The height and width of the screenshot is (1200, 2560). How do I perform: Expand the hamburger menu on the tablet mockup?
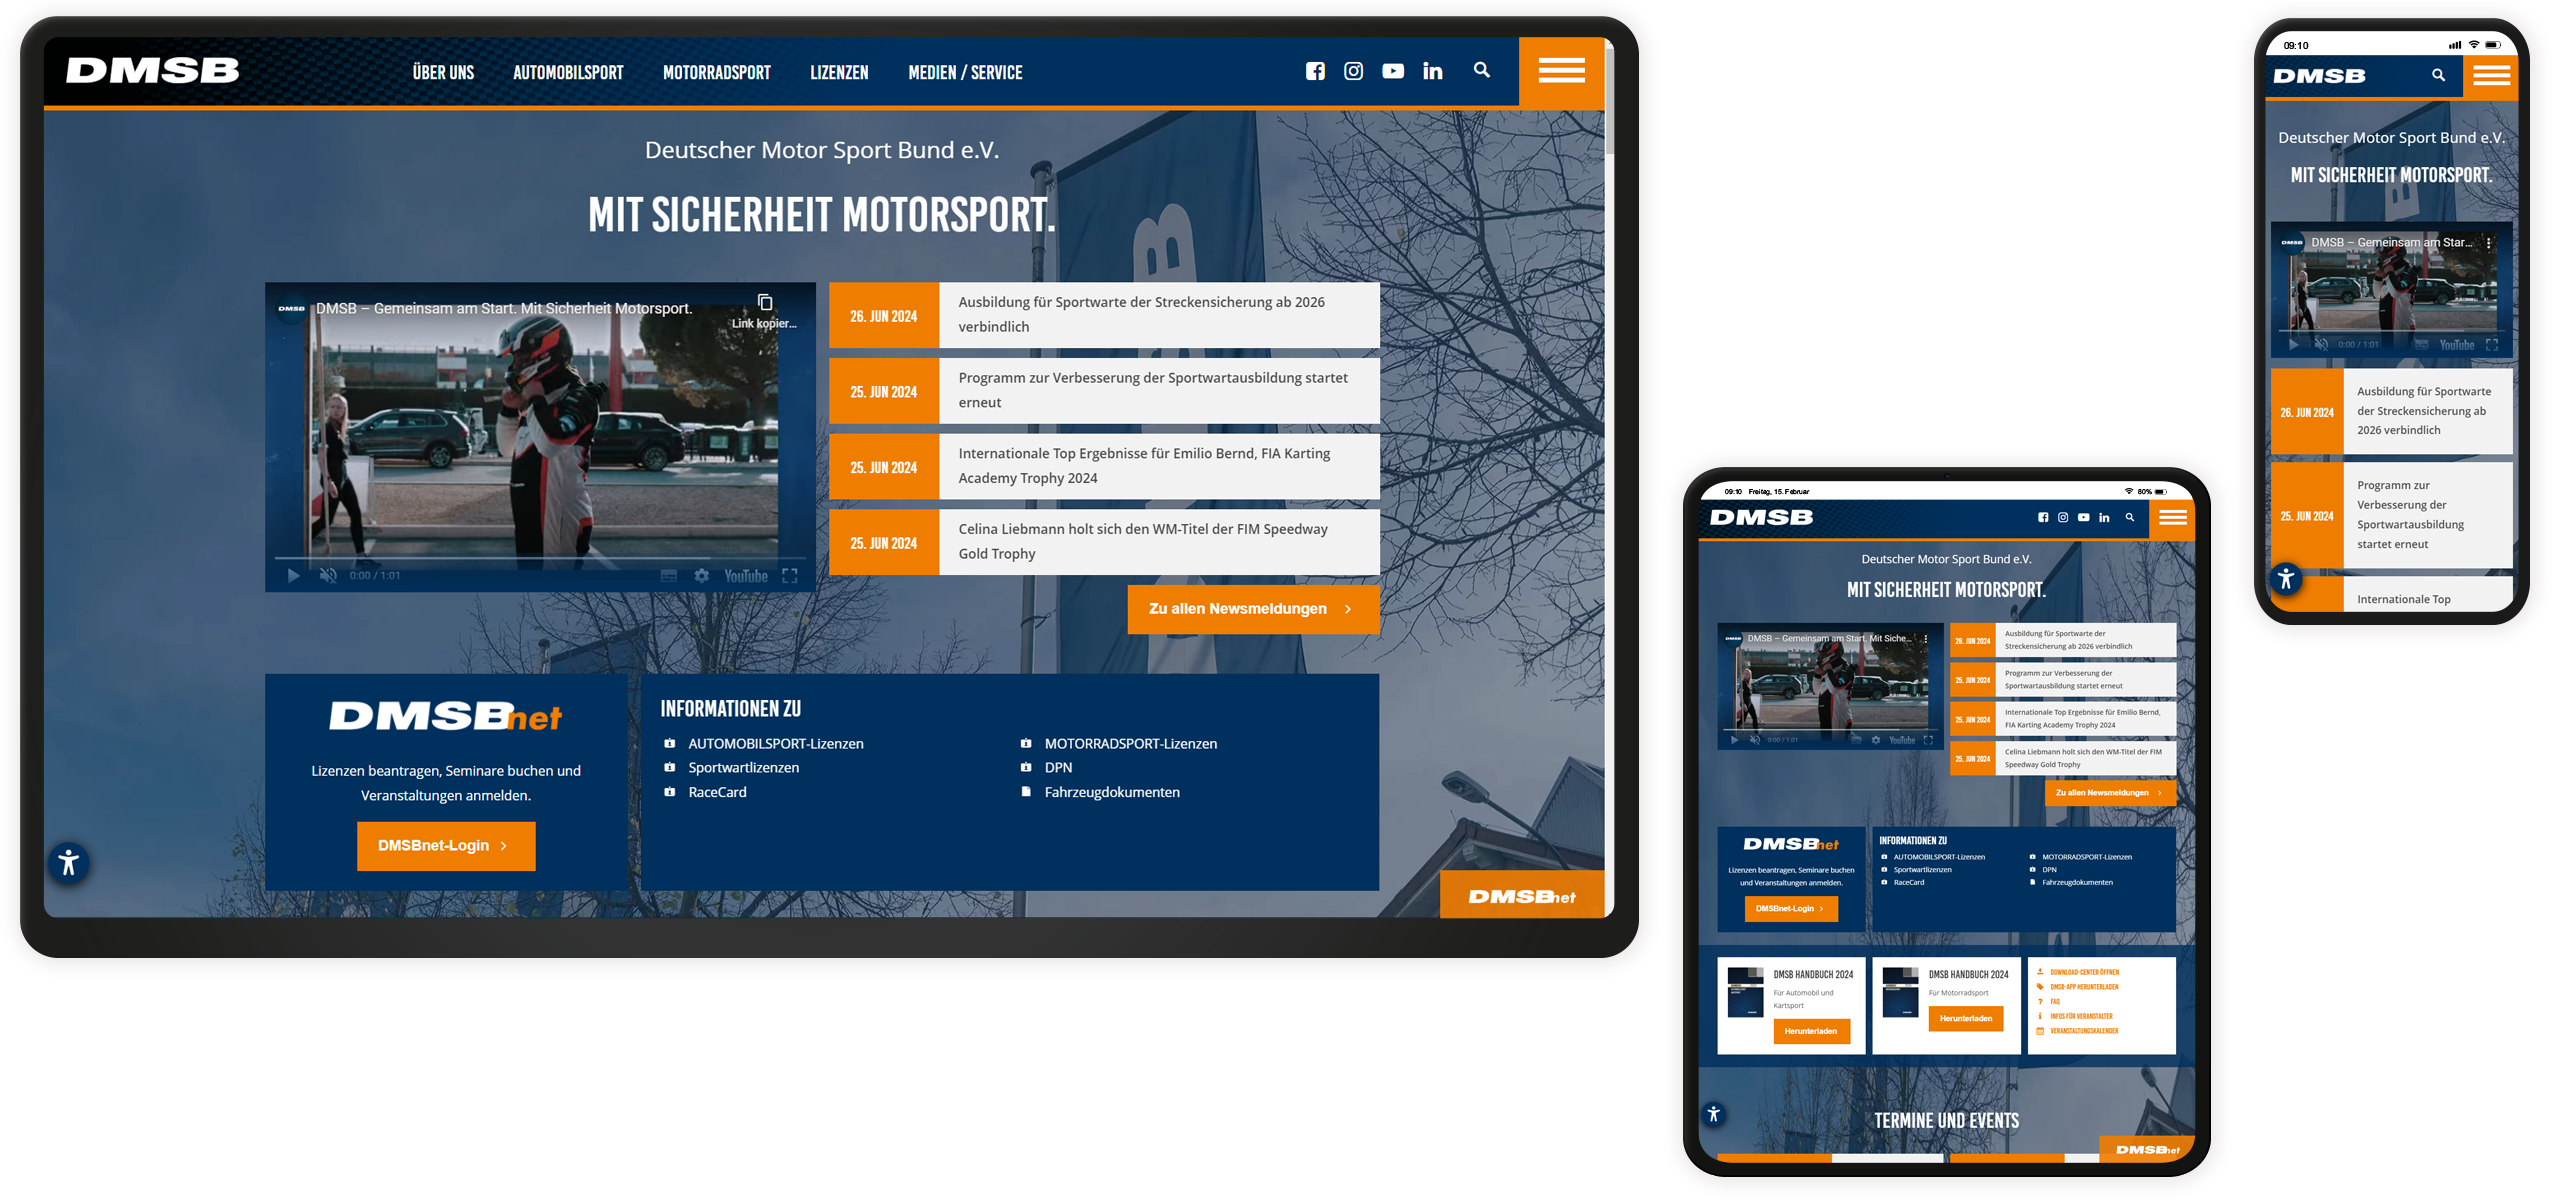click(2172, 517)
